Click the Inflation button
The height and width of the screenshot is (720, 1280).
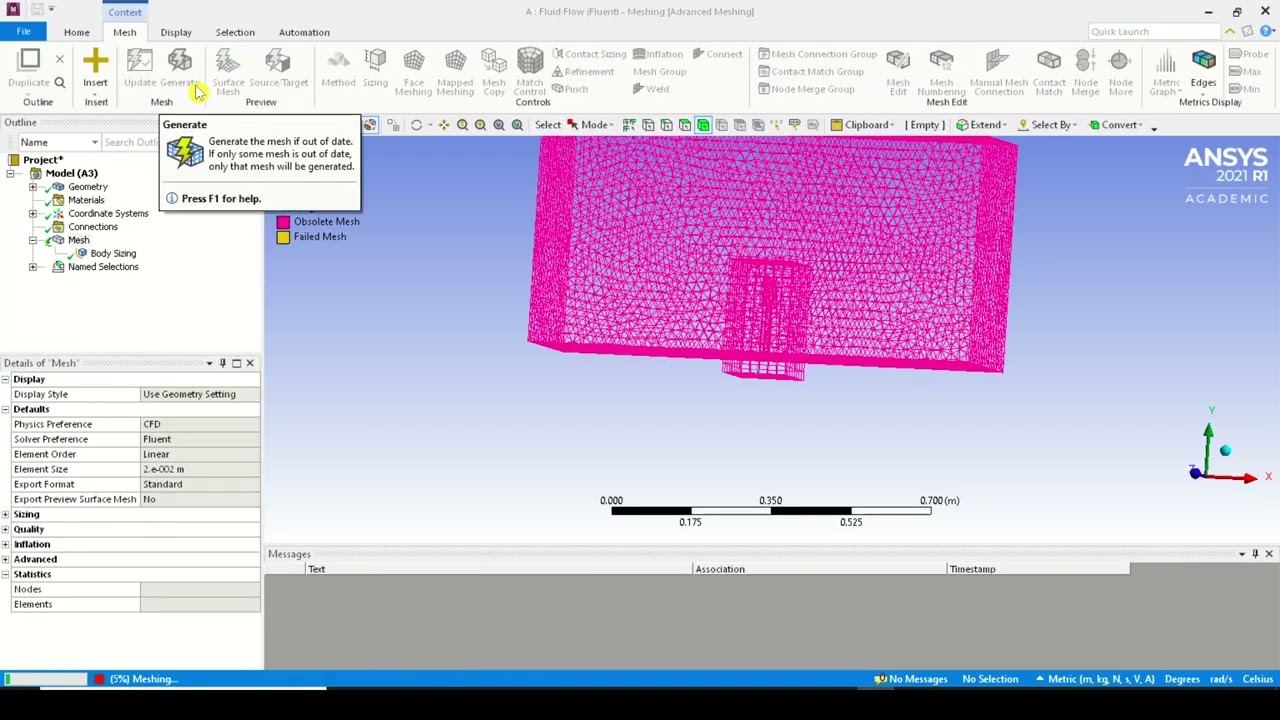[658, 54]
